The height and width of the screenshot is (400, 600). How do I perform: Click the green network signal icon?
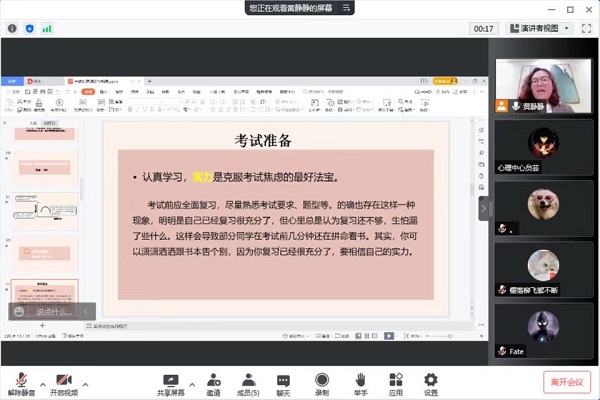[46, 29]
